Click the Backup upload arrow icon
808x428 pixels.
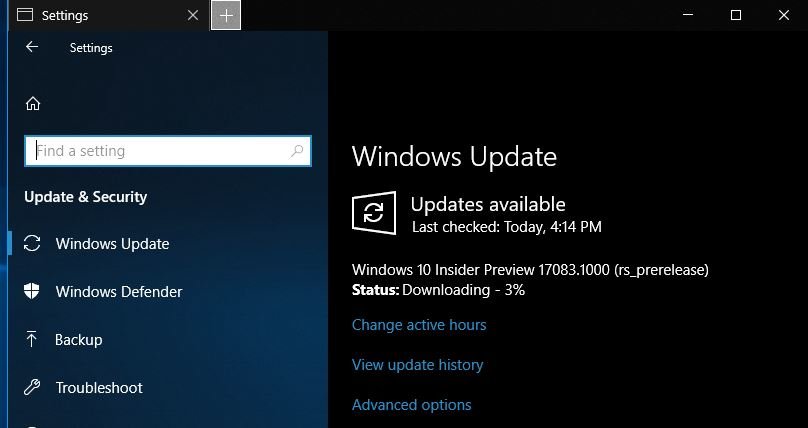[x=31, y=339]
